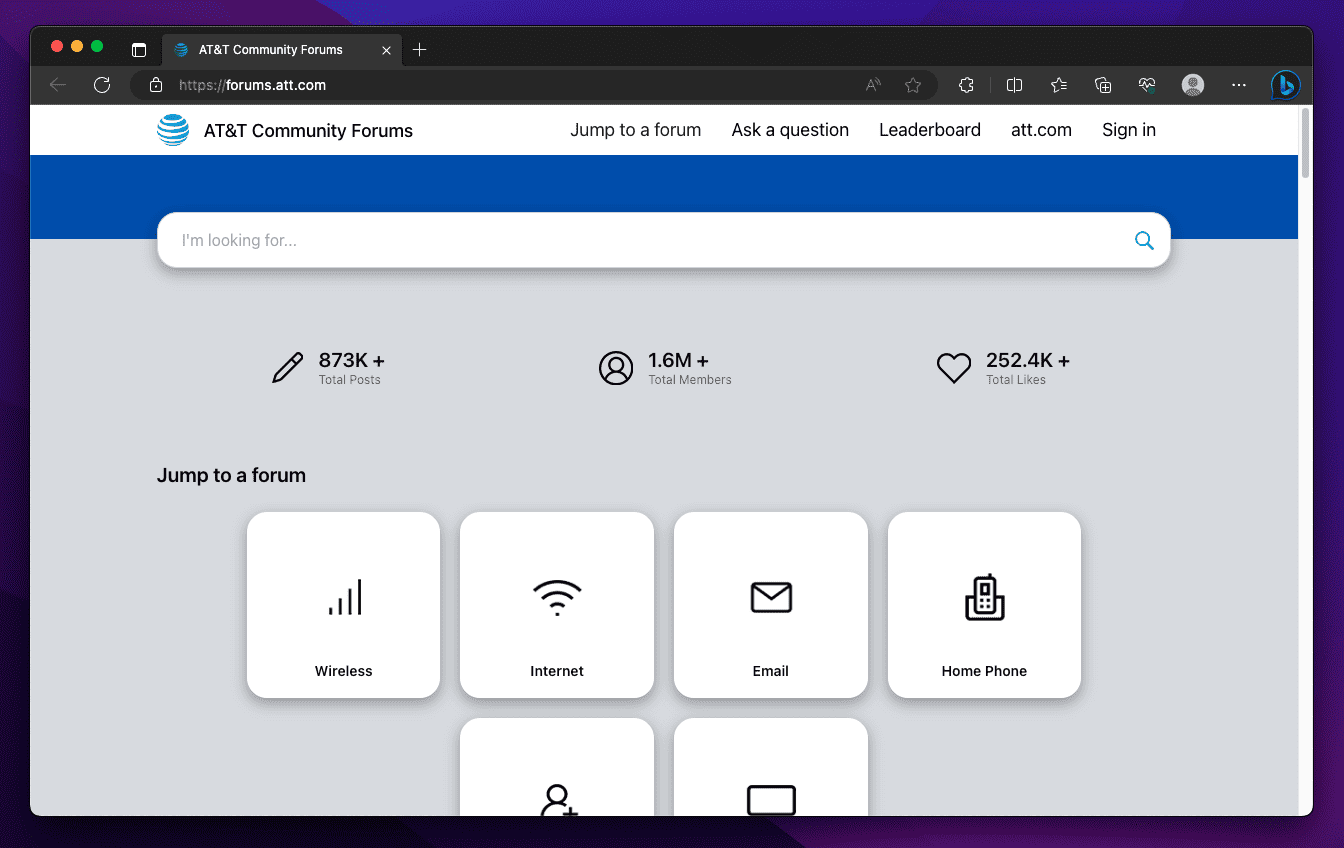Screen dimensions: 1344x848
Task: Select the Ask a question nav item
Action: click(790, 130)
